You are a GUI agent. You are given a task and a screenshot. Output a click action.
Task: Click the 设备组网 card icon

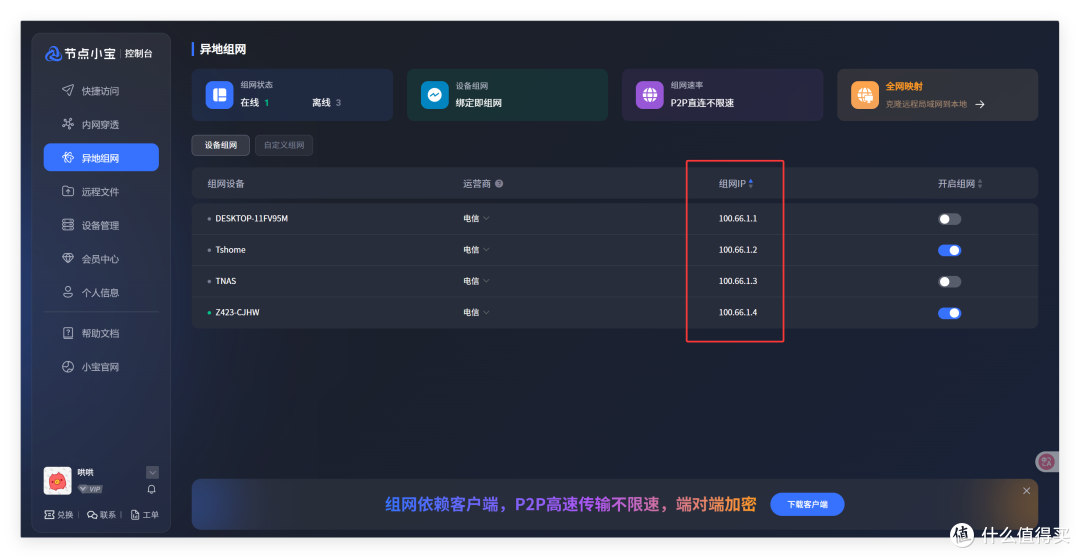coord(435,95)
